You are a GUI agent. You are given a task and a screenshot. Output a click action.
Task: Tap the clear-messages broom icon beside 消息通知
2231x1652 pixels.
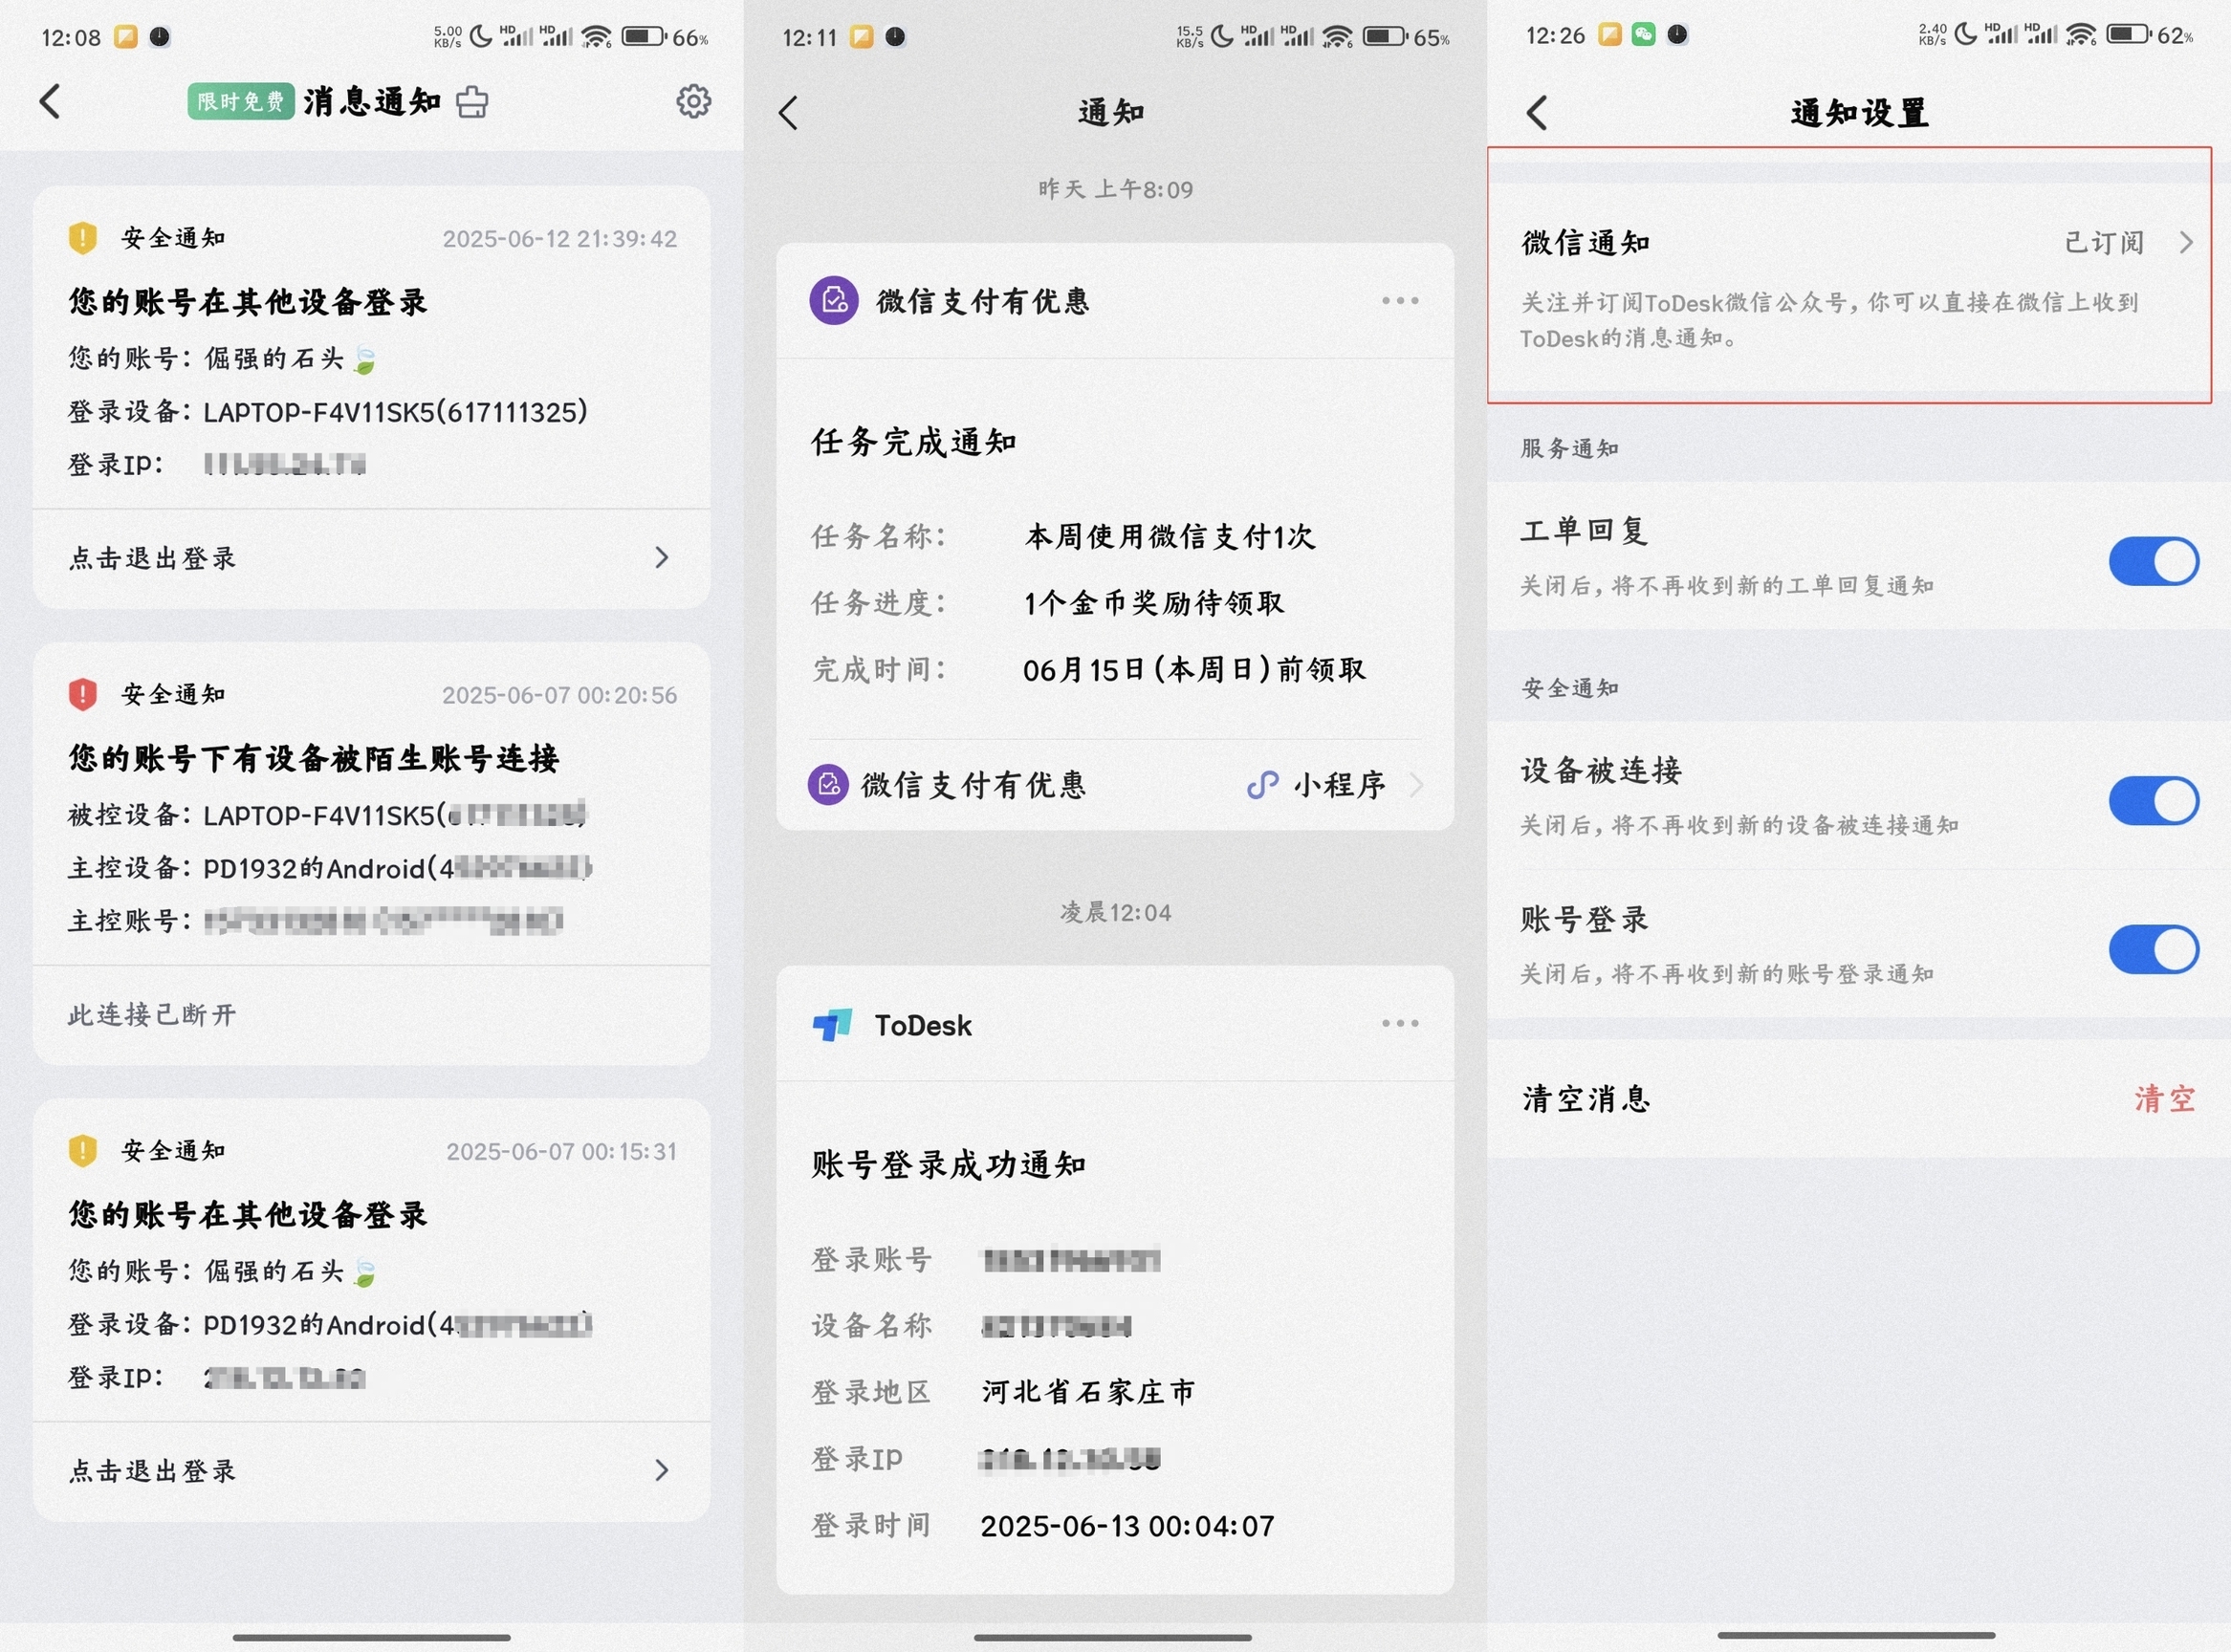point(472,102)
